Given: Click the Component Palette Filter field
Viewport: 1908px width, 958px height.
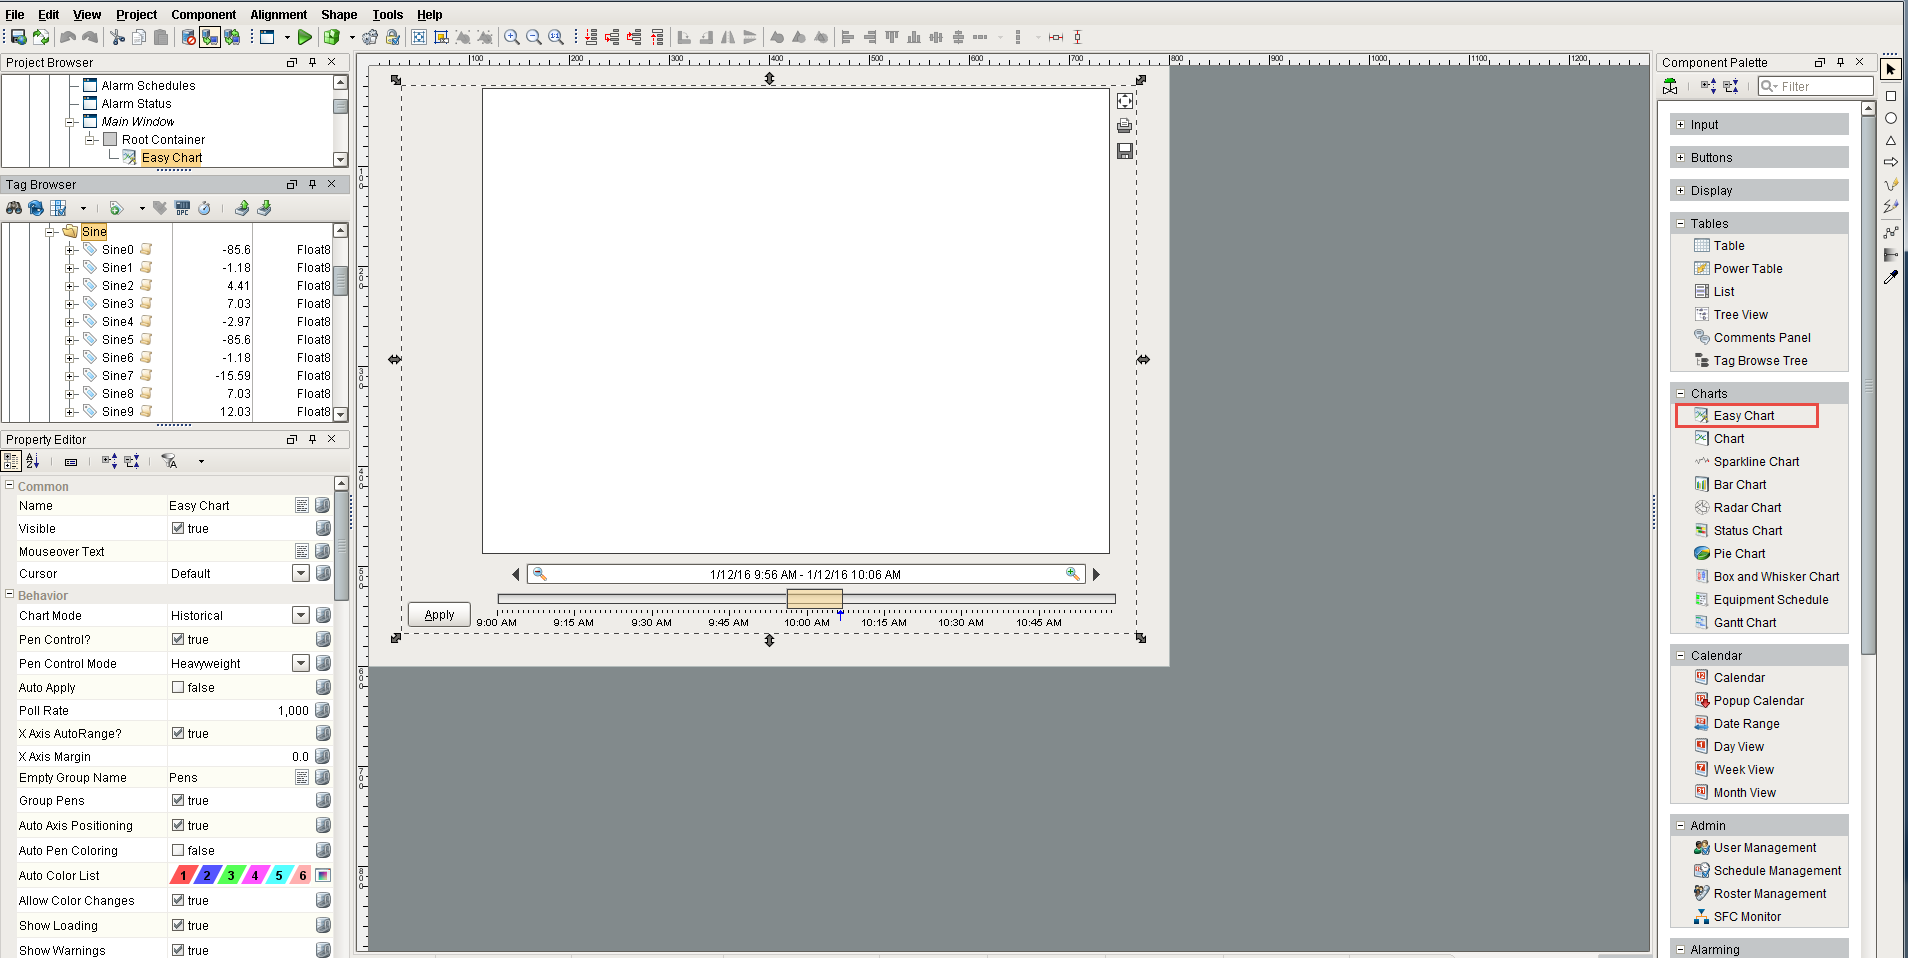Looking at the screenshot, I should pyautogui.click(x=1815, y=87).
